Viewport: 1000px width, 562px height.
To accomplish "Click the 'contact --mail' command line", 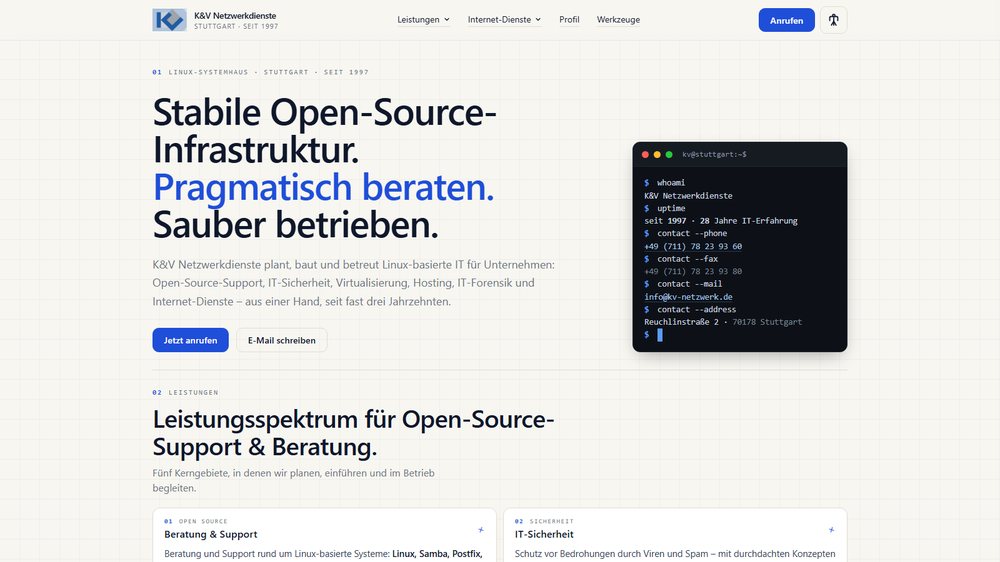I will (683, 284).
